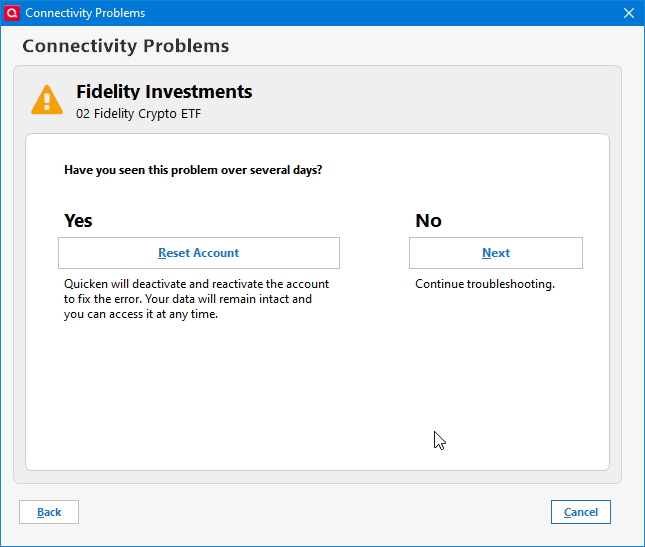This screenshot has width=645, height=547.
Task: Click the blank footer area between Back and Cancel
Action: coord(310,512)
